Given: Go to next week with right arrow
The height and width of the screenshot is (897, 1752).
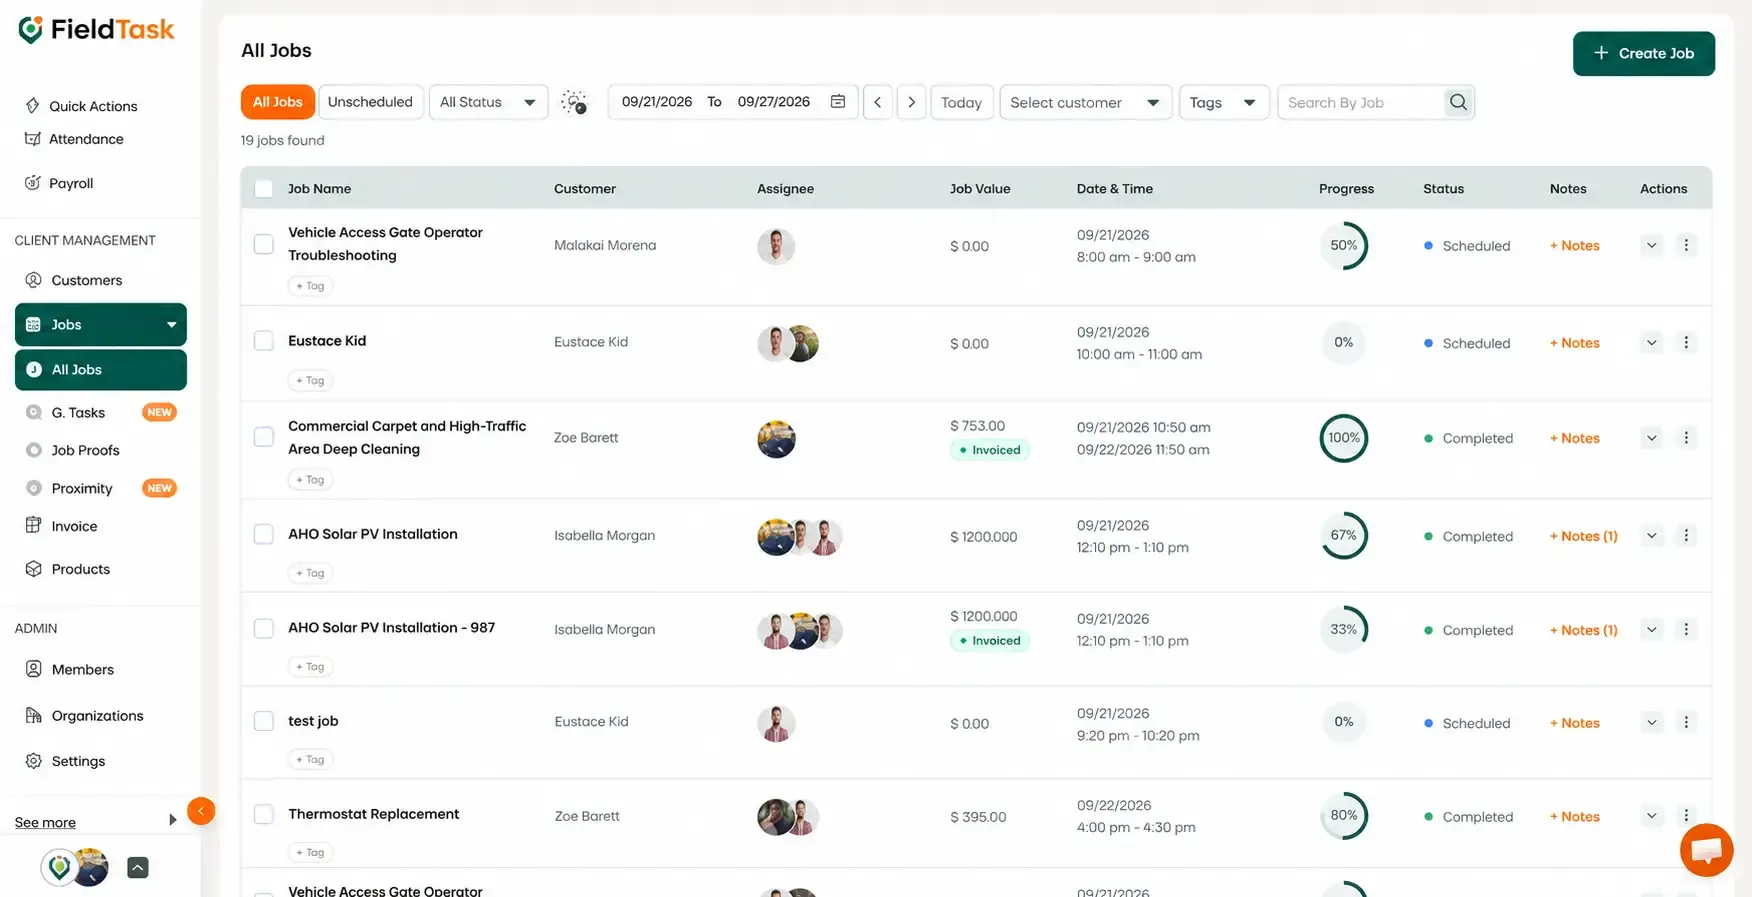Looking at the screenshot, I should [911, 102].
